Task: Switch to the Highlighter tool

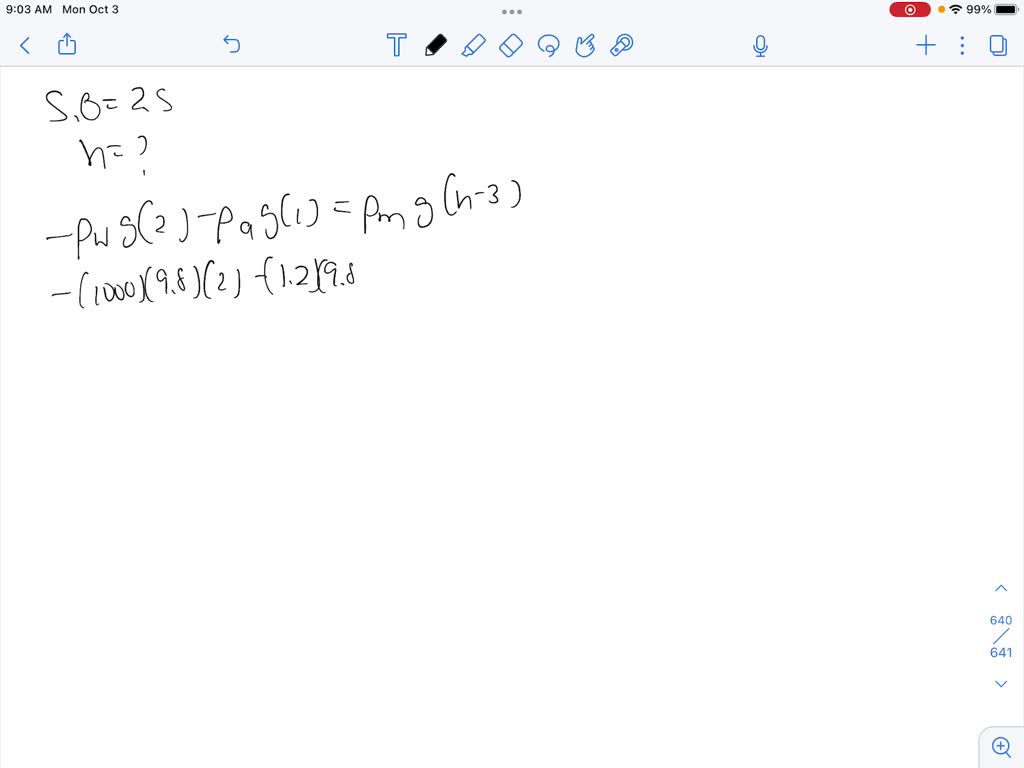Action: (x=474, y=45)
